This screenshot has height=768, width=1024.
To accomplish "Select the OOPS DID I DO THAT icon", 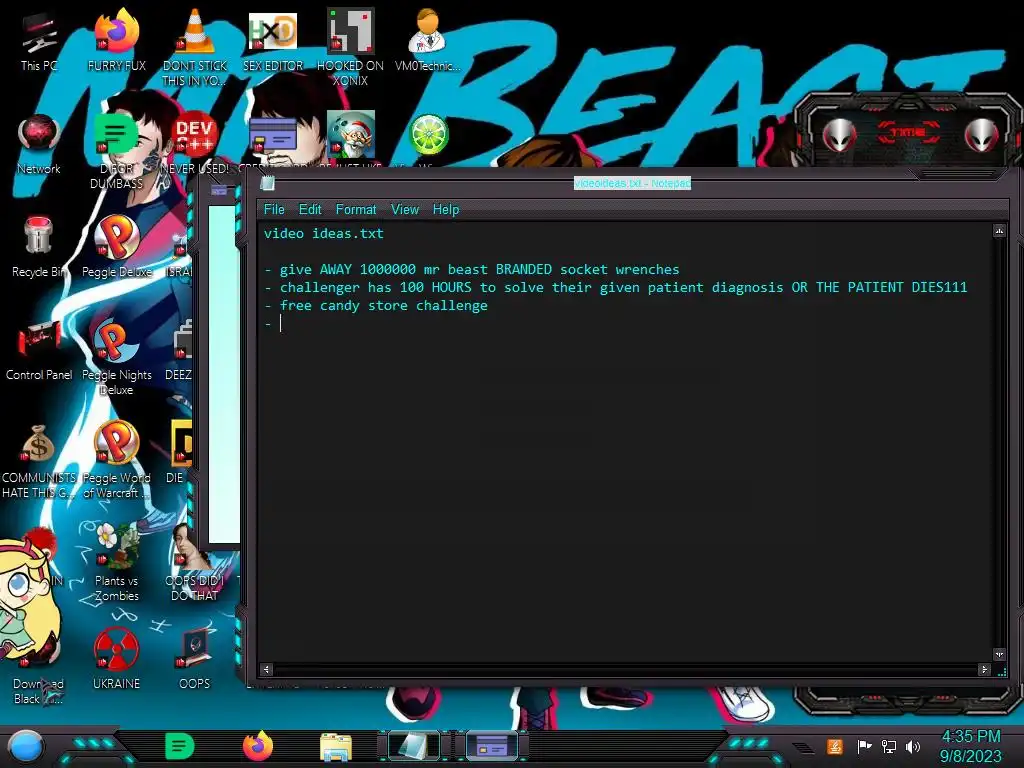I will [x=195, y=564].
